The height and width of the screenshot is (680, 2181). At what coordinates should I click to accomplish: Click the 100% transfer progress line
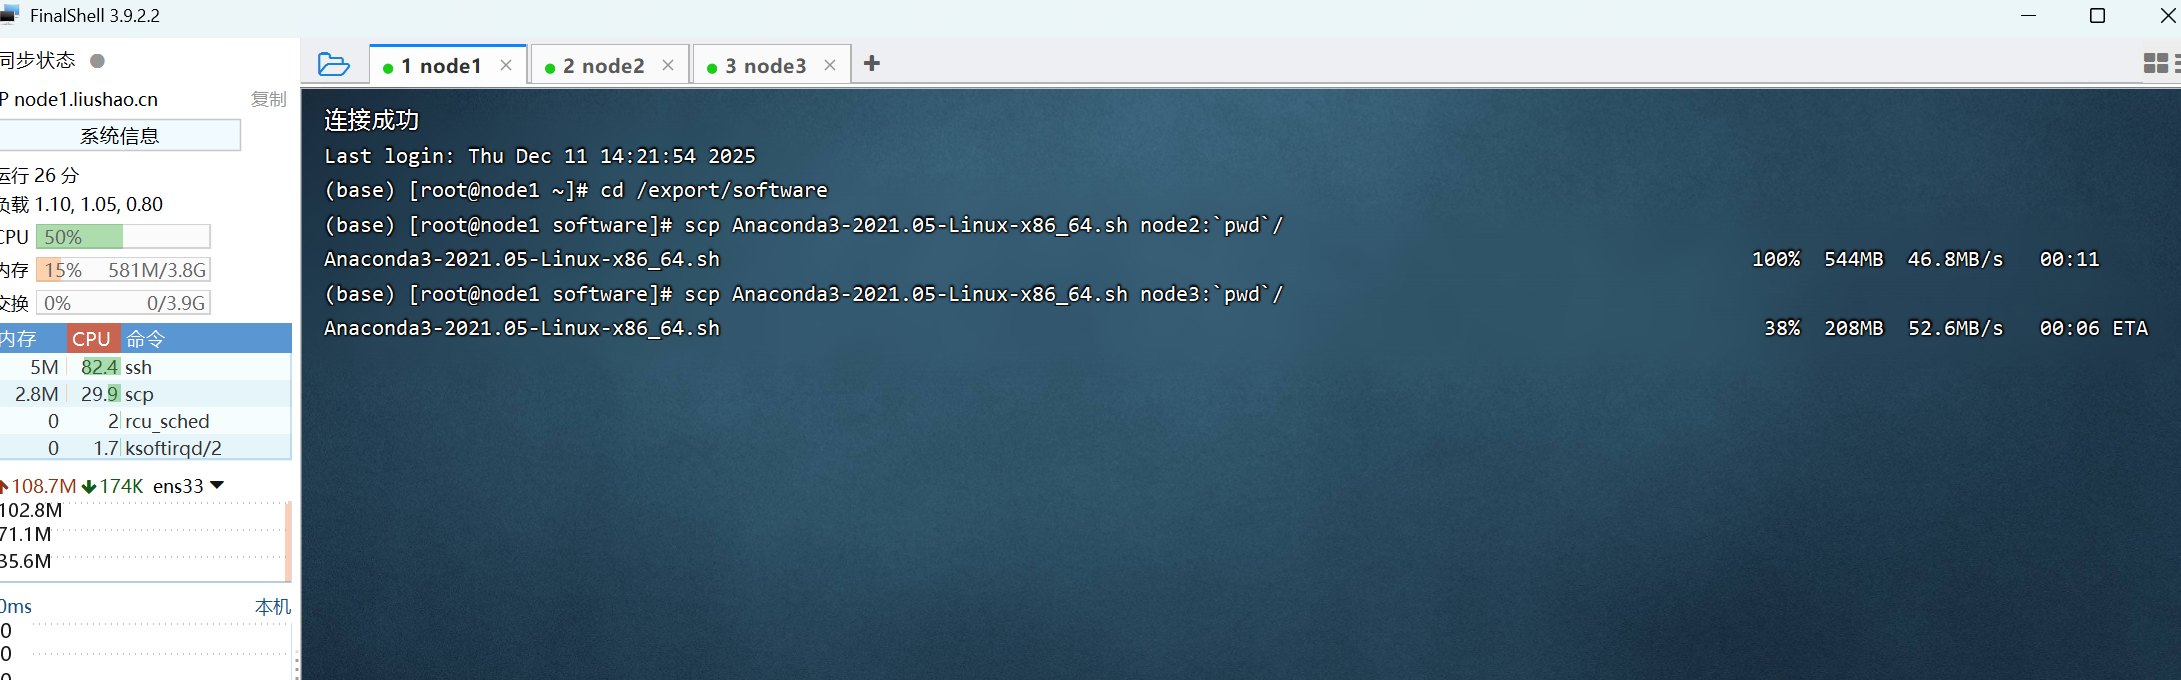pyautogui.click(x=1212, y=259)
